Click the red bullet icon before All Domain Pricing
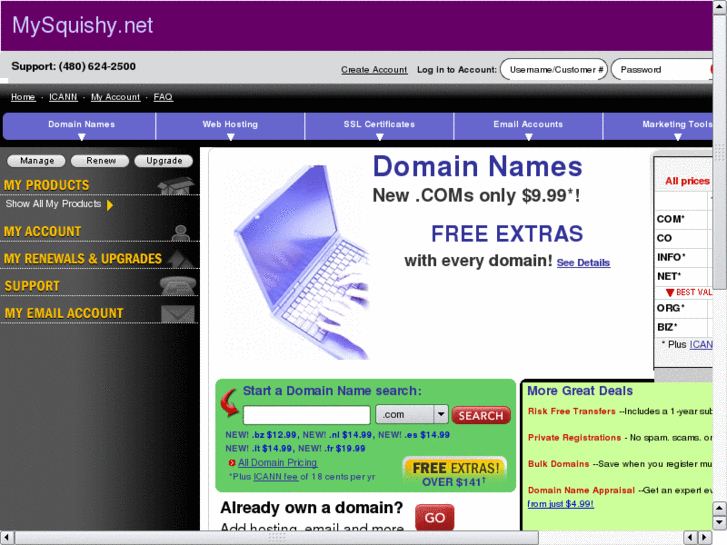Image resolution: width=727 pixels, height=545 pixels. tap(232, 462)
